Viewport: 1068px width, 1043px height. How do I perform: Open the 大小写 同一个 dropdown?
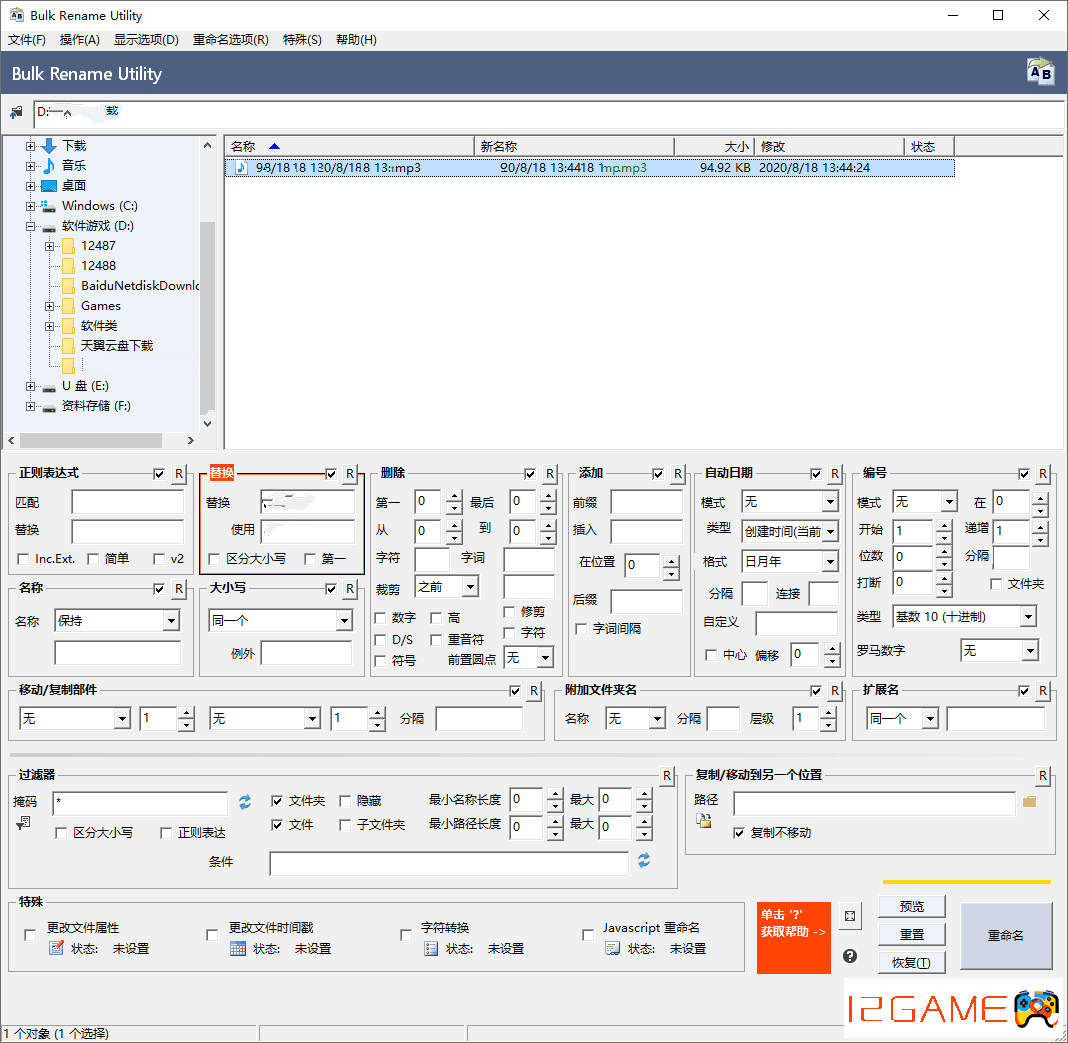pyautogui.click(x=344, y=621)
